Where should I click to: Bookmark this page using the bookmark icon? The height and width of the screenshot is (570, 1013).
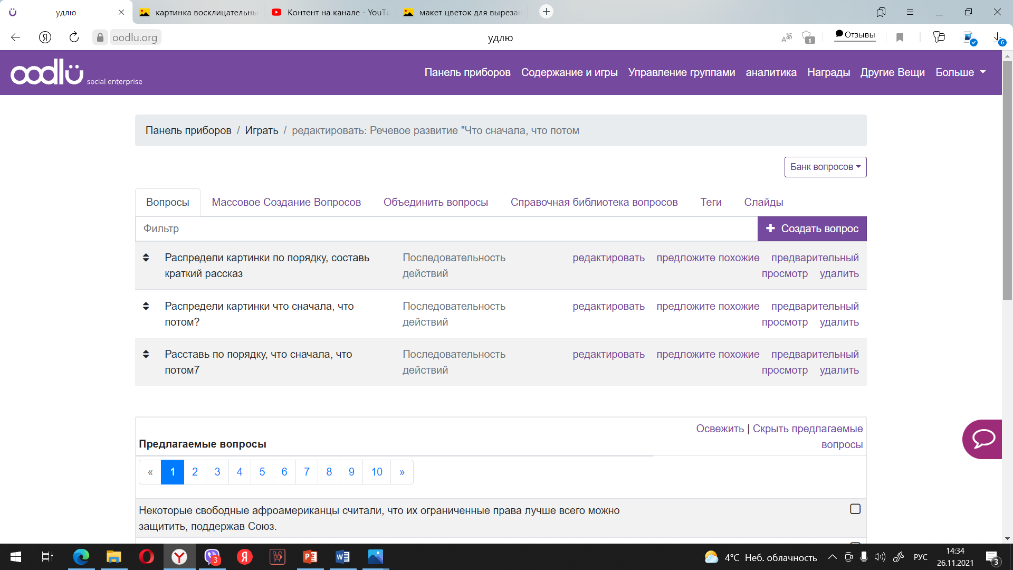(x=900, y=37)
